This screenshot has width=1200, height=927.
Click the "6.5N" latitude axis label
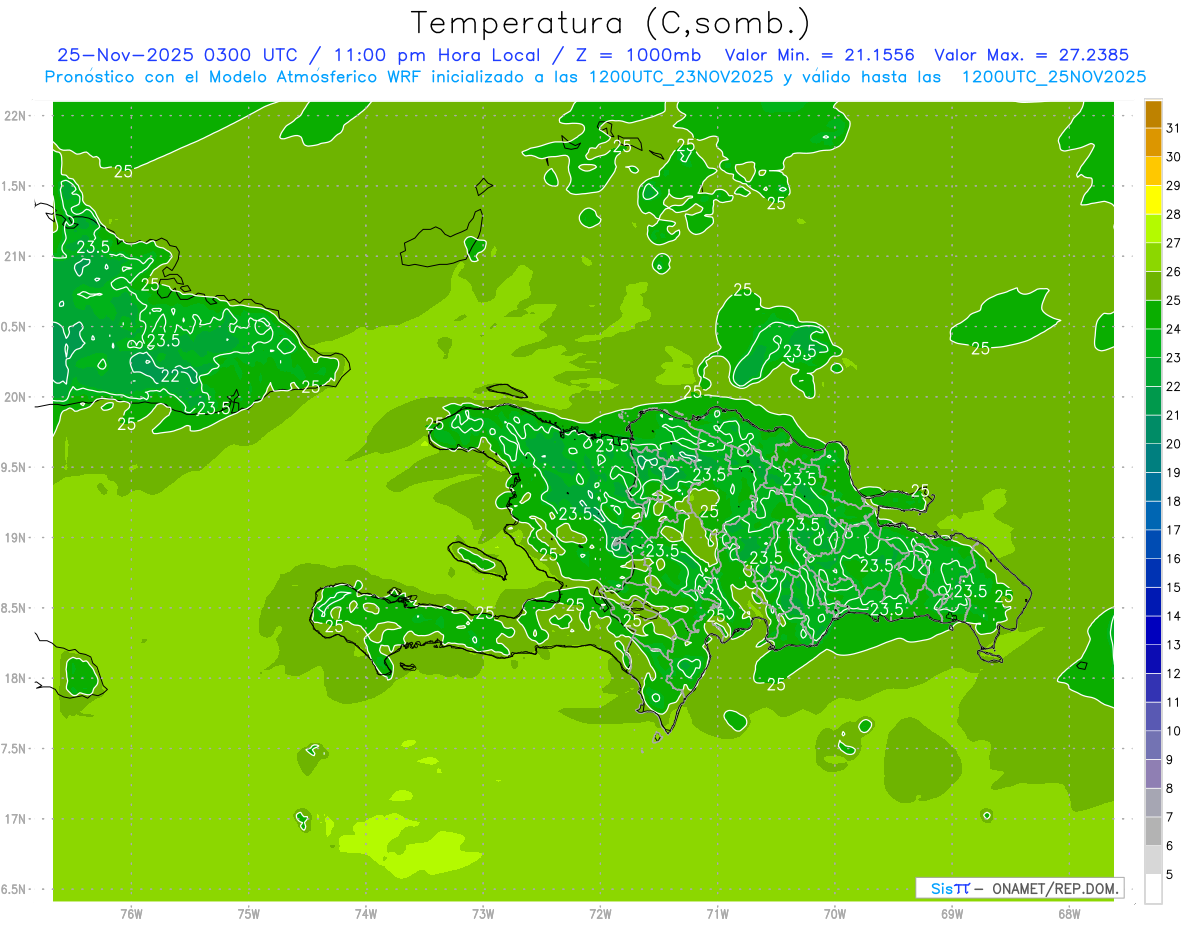tap(15, 890)
